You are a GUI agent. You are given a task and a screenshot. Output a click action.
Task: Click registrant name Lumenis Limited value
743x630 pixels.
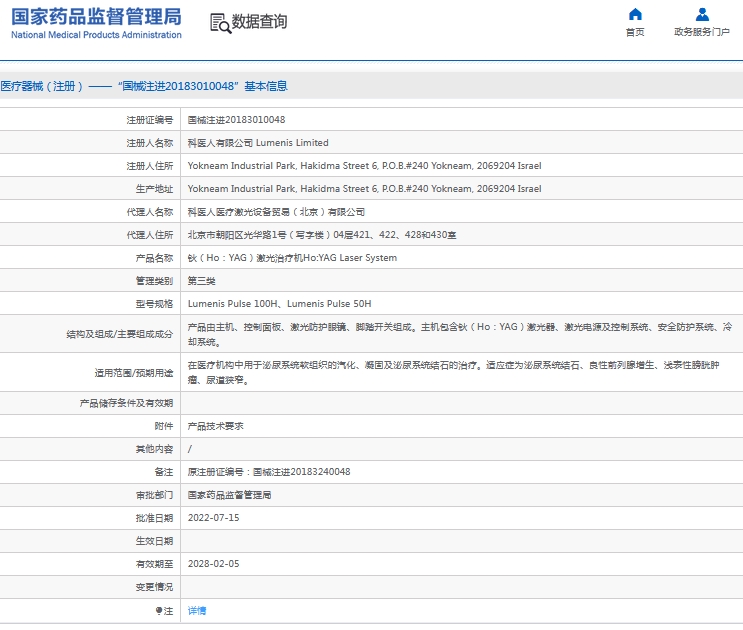point(258,143)
